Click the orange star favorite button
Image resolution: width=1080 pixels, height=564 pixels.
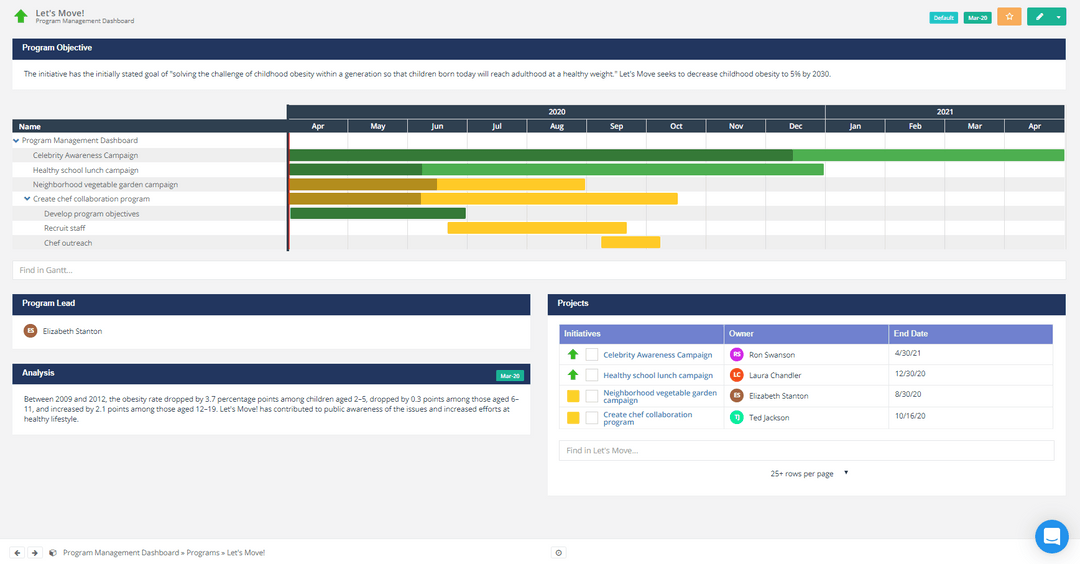[1009, 17]
